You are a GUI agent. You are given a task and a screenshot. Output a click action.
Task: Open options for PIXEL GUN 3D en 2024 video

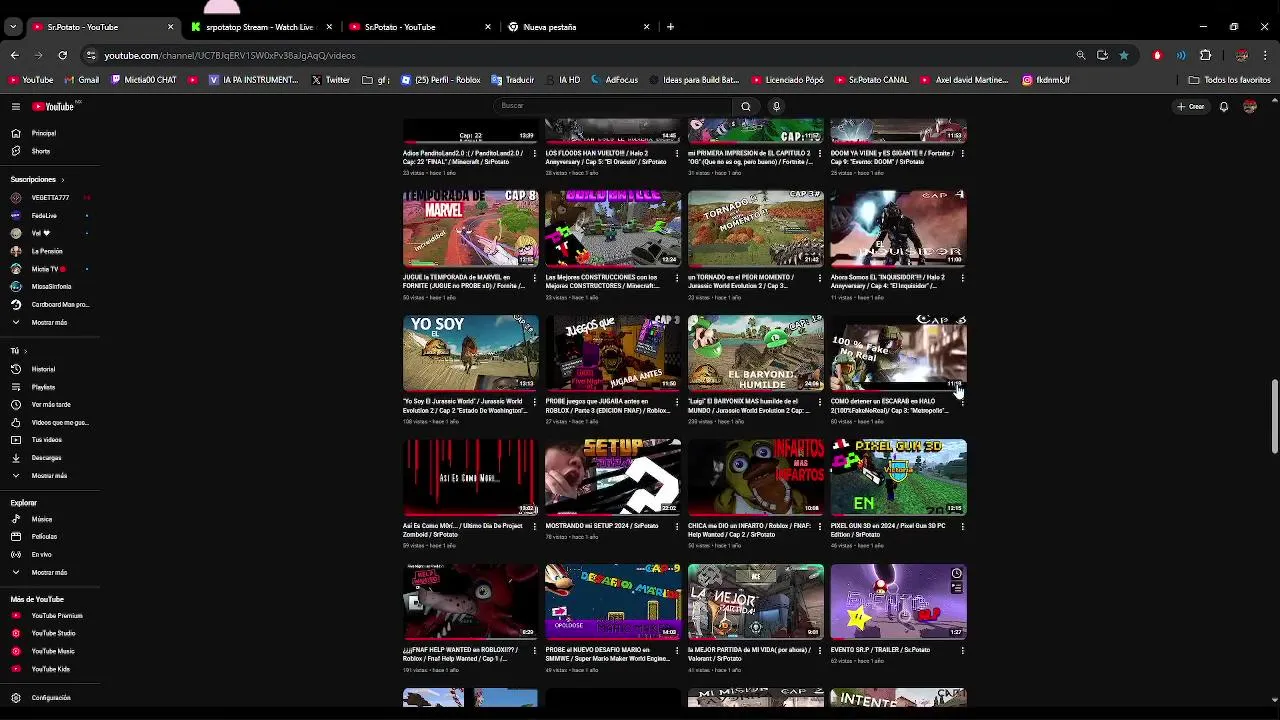pyautogui.click(x=962, y=526)
